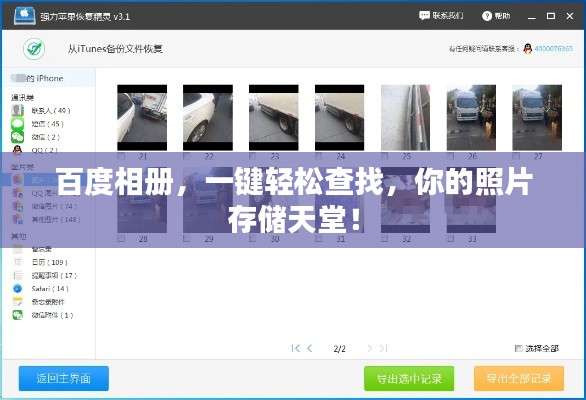Screen dimensions: 586x400
Task: Tick the checkbox for photo 22
Action: [x=186, y=156]
